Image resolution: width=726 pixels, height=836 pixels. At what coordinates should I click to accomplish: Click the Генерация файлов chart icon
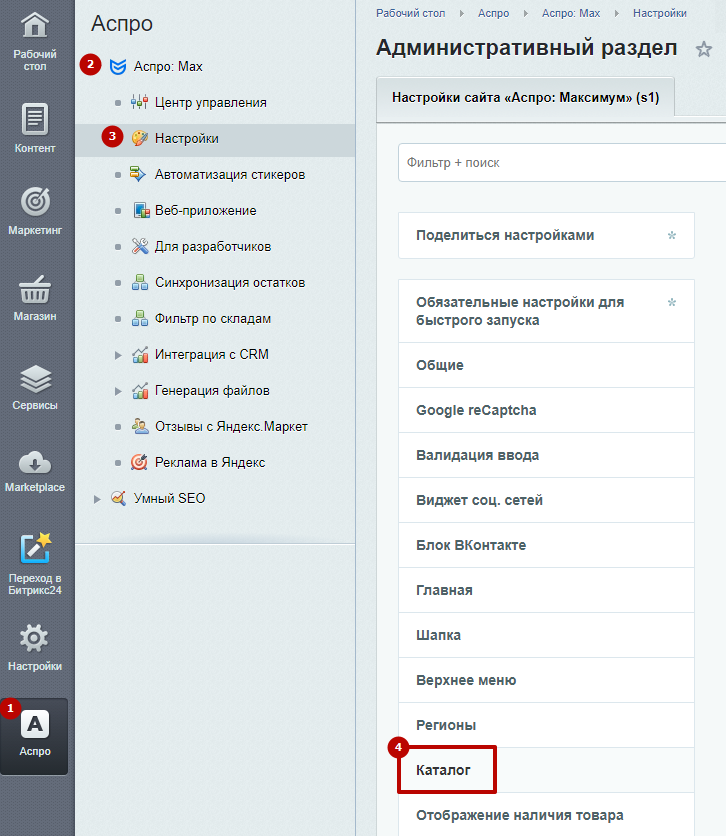pyautogui.click(x=140, y=391)
